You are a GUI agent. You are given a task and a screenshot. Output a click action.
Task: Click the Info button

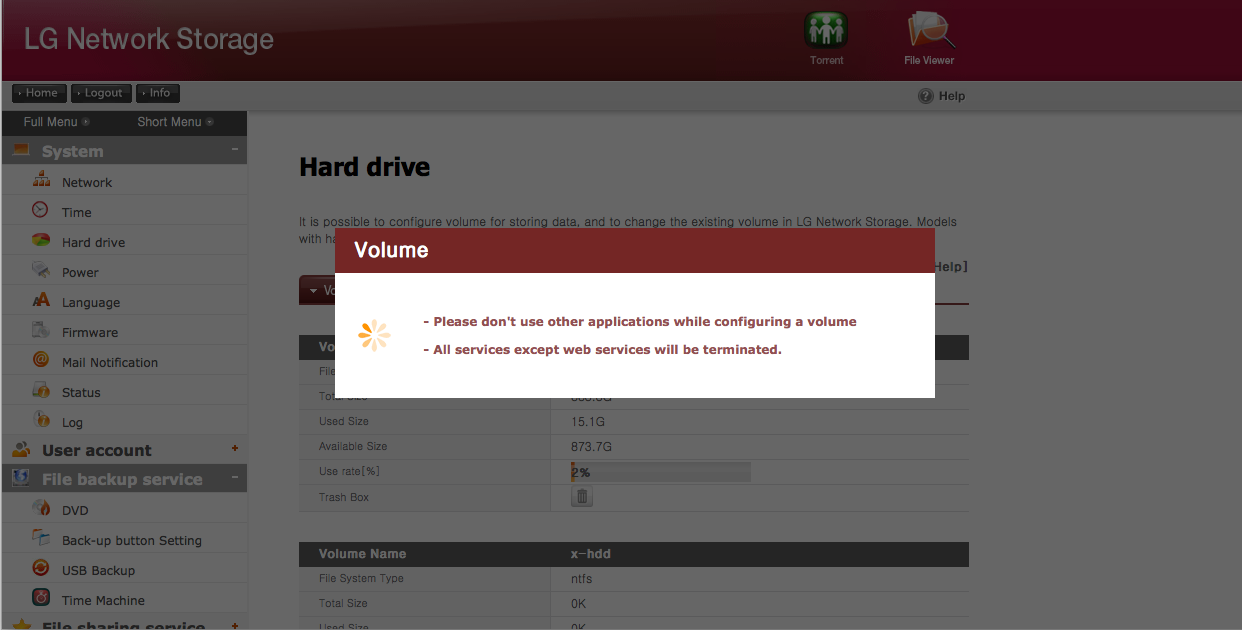(157, 93)
